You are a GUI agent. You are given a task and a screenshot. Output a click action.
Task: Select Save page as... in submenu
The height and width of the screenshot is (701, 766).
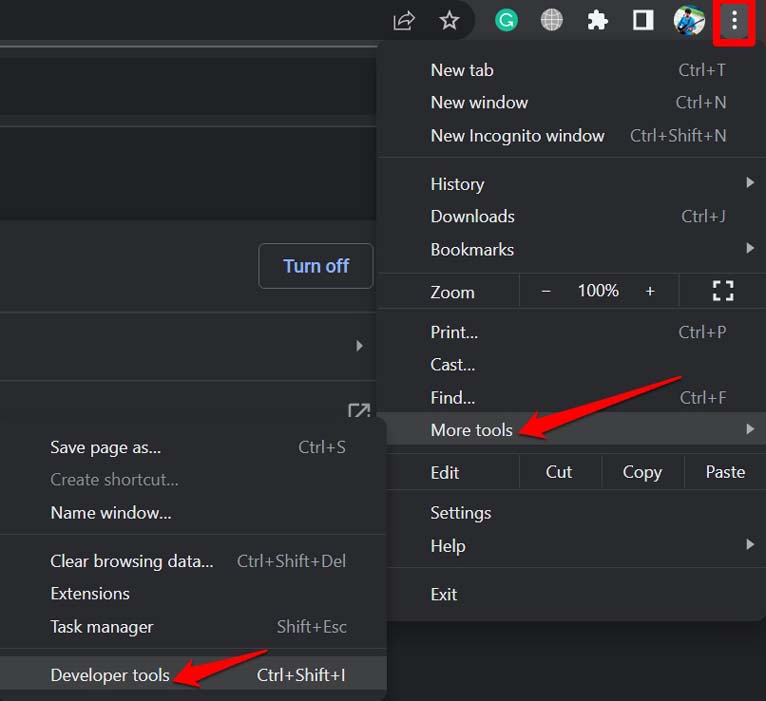tap(193, 447)
